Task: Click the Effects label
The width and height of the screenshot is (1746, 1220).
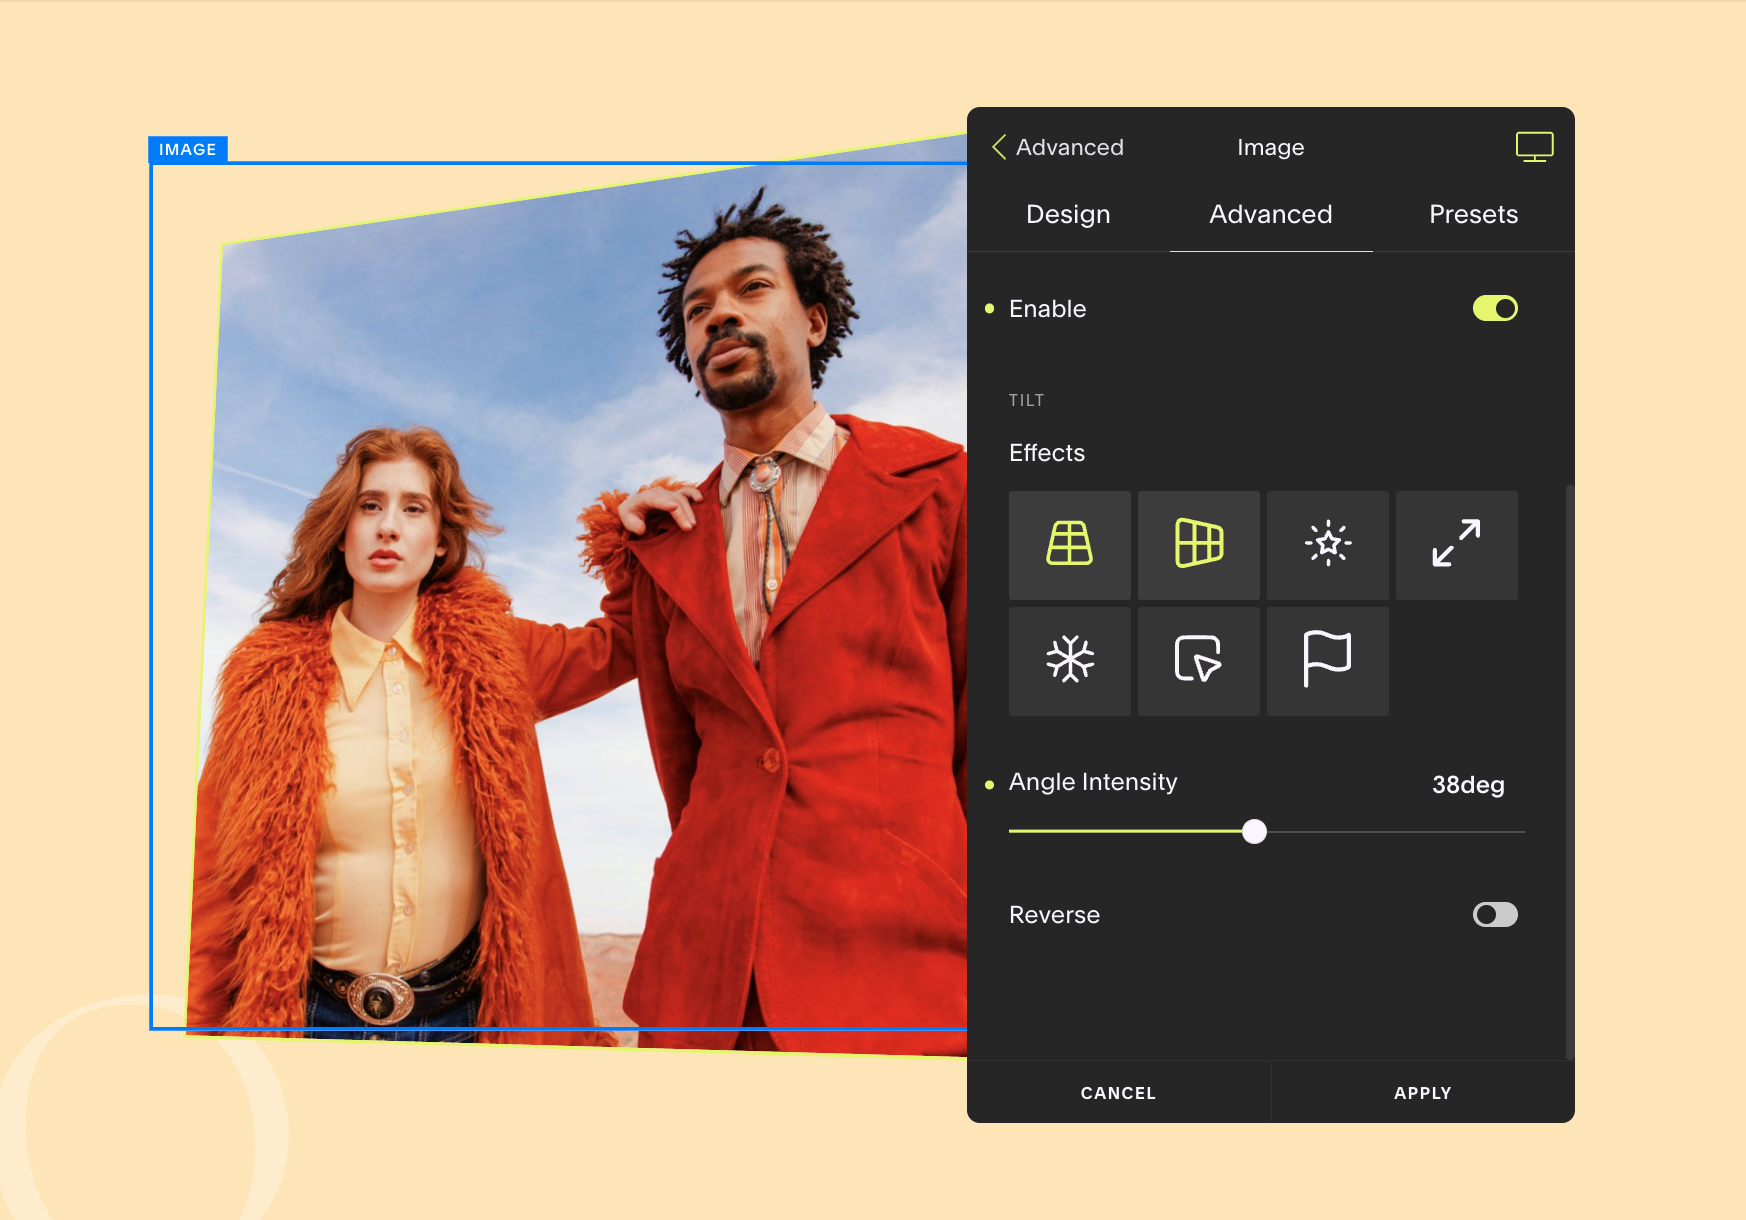Action: pos(1047,453)
